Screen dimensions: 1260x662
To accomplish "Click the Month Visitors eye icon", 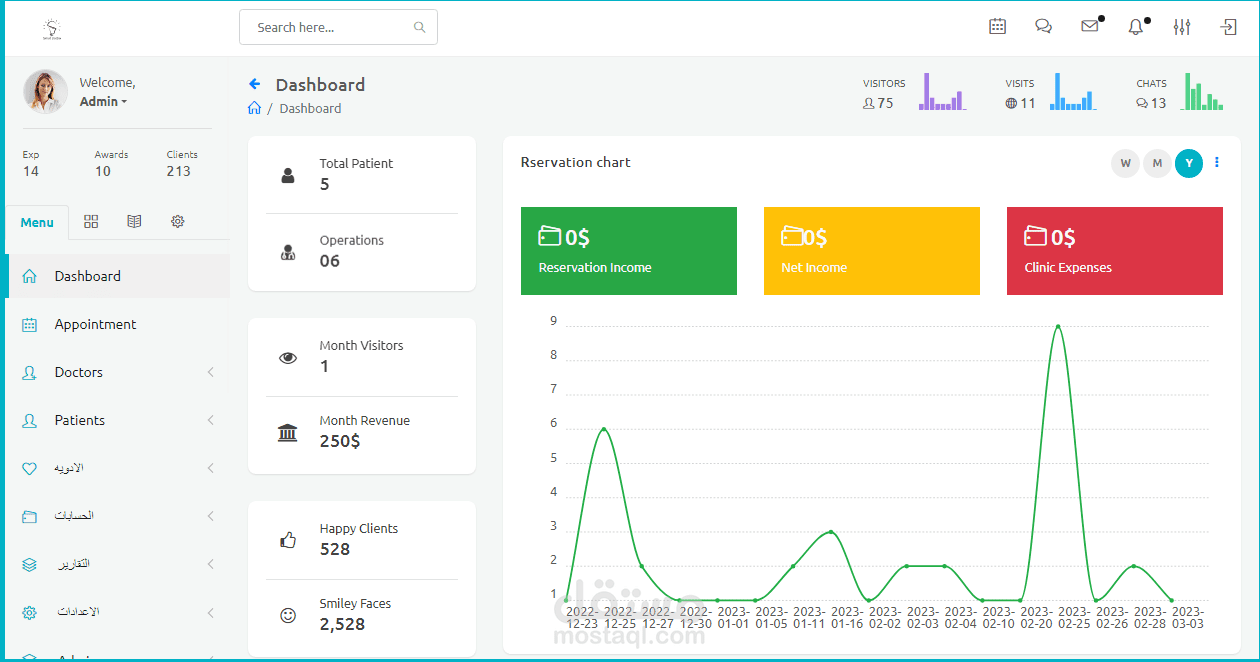I will 288,357.
